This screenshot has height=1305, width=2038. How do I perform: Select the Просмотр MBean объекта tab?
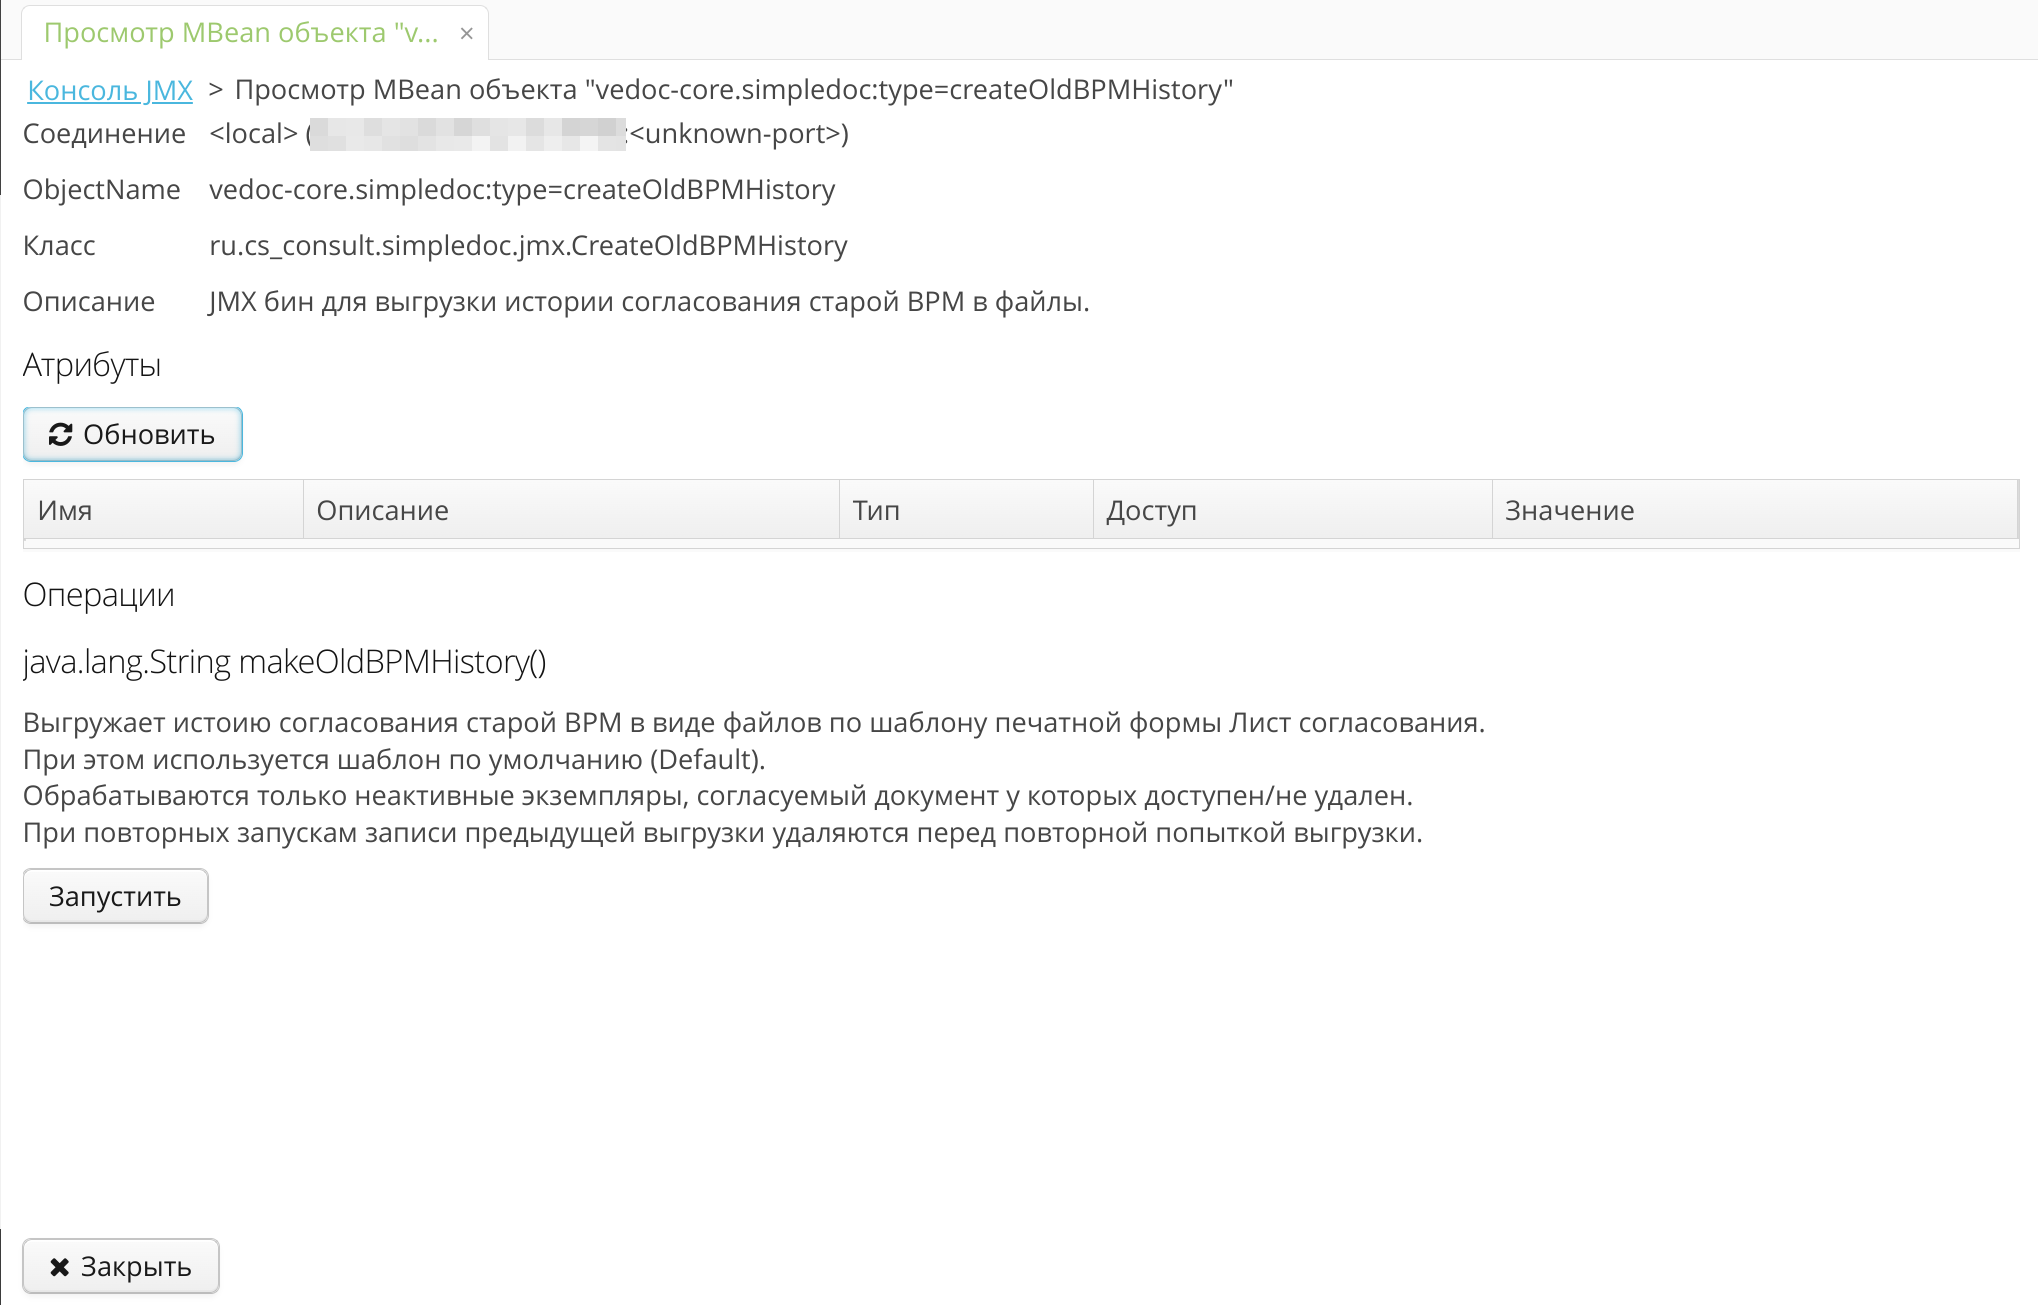pos(241,33)
